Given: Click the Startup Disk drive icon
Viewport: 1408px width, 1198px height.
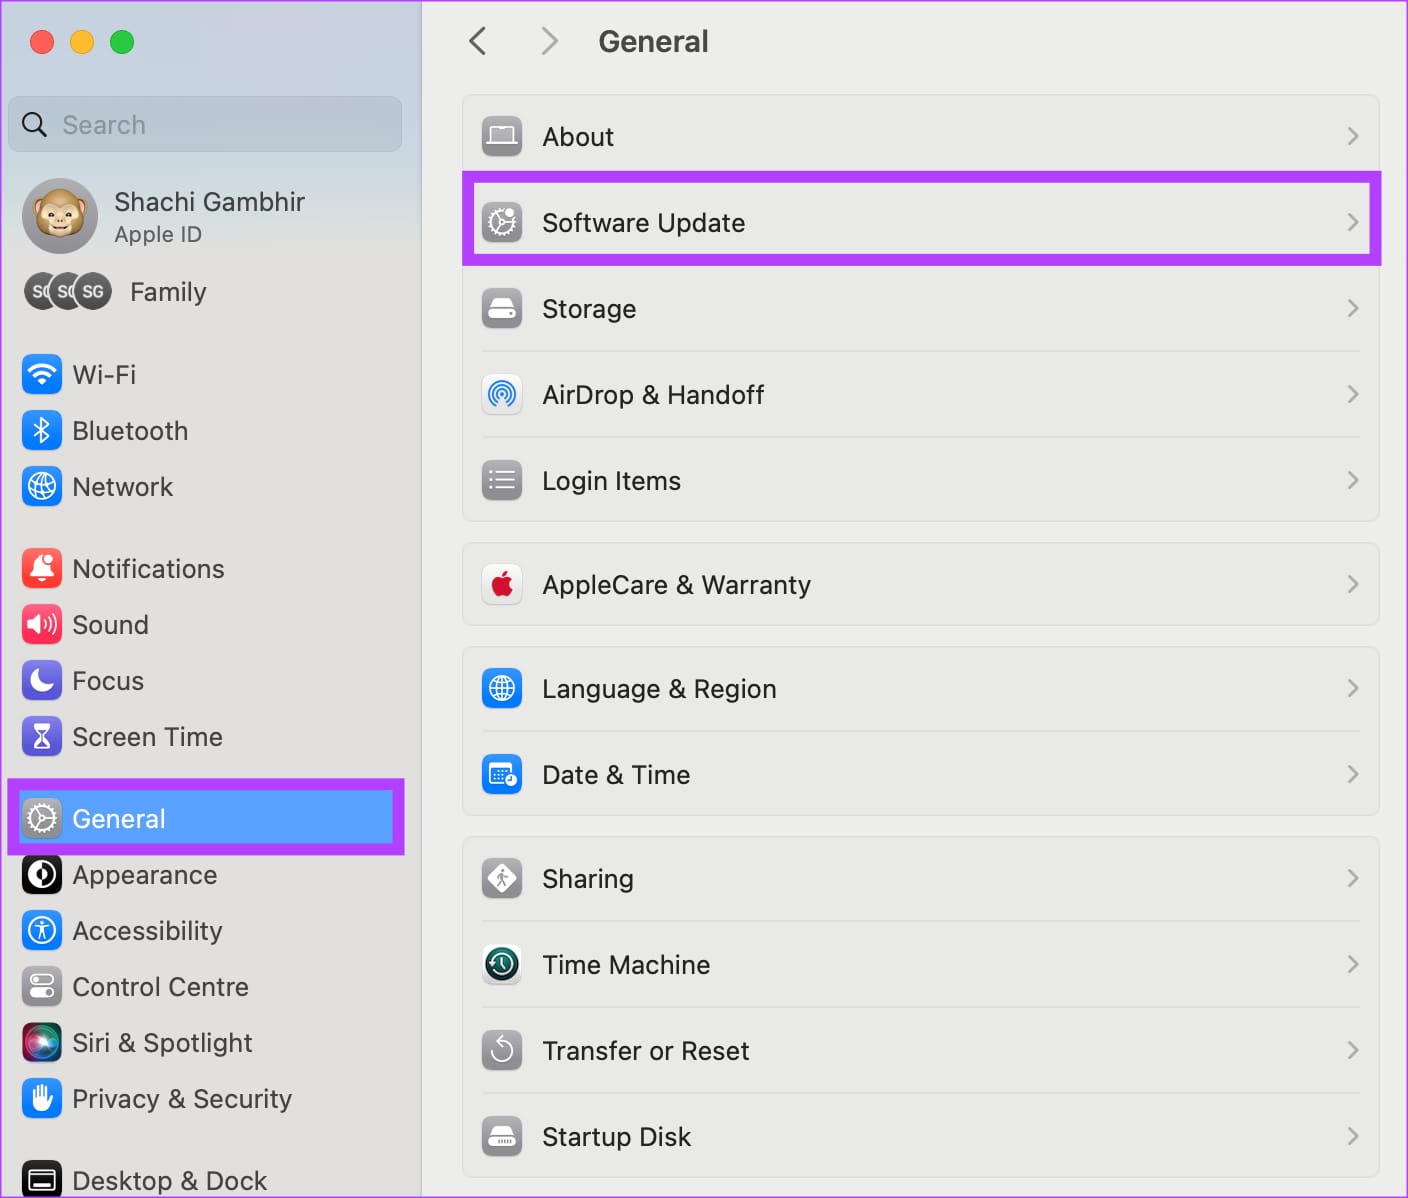Looking at the screenshot, I should pos(502,1137).
